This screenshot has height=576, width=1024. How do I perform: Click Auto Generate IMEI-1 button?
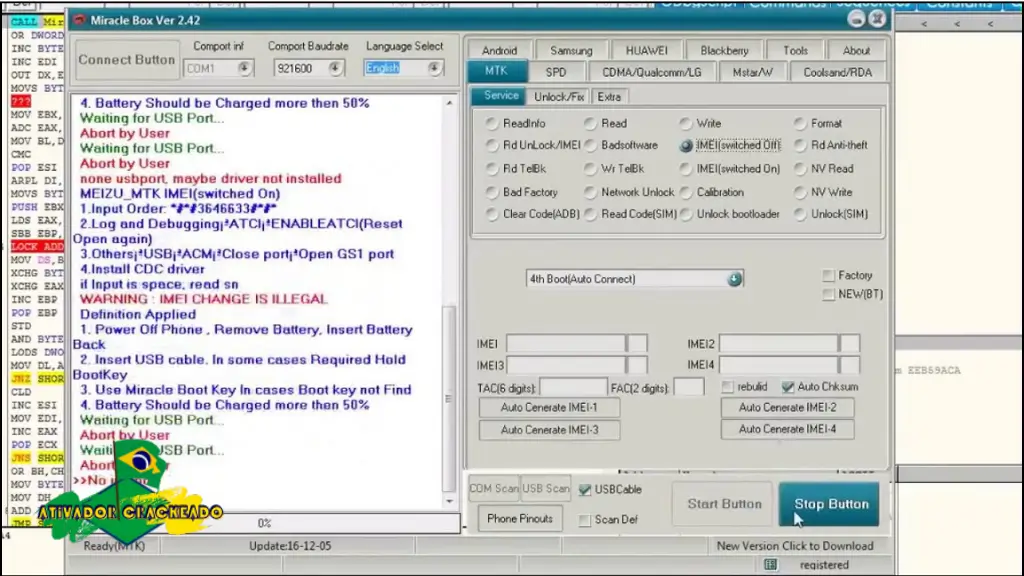[x=549, y=408]
